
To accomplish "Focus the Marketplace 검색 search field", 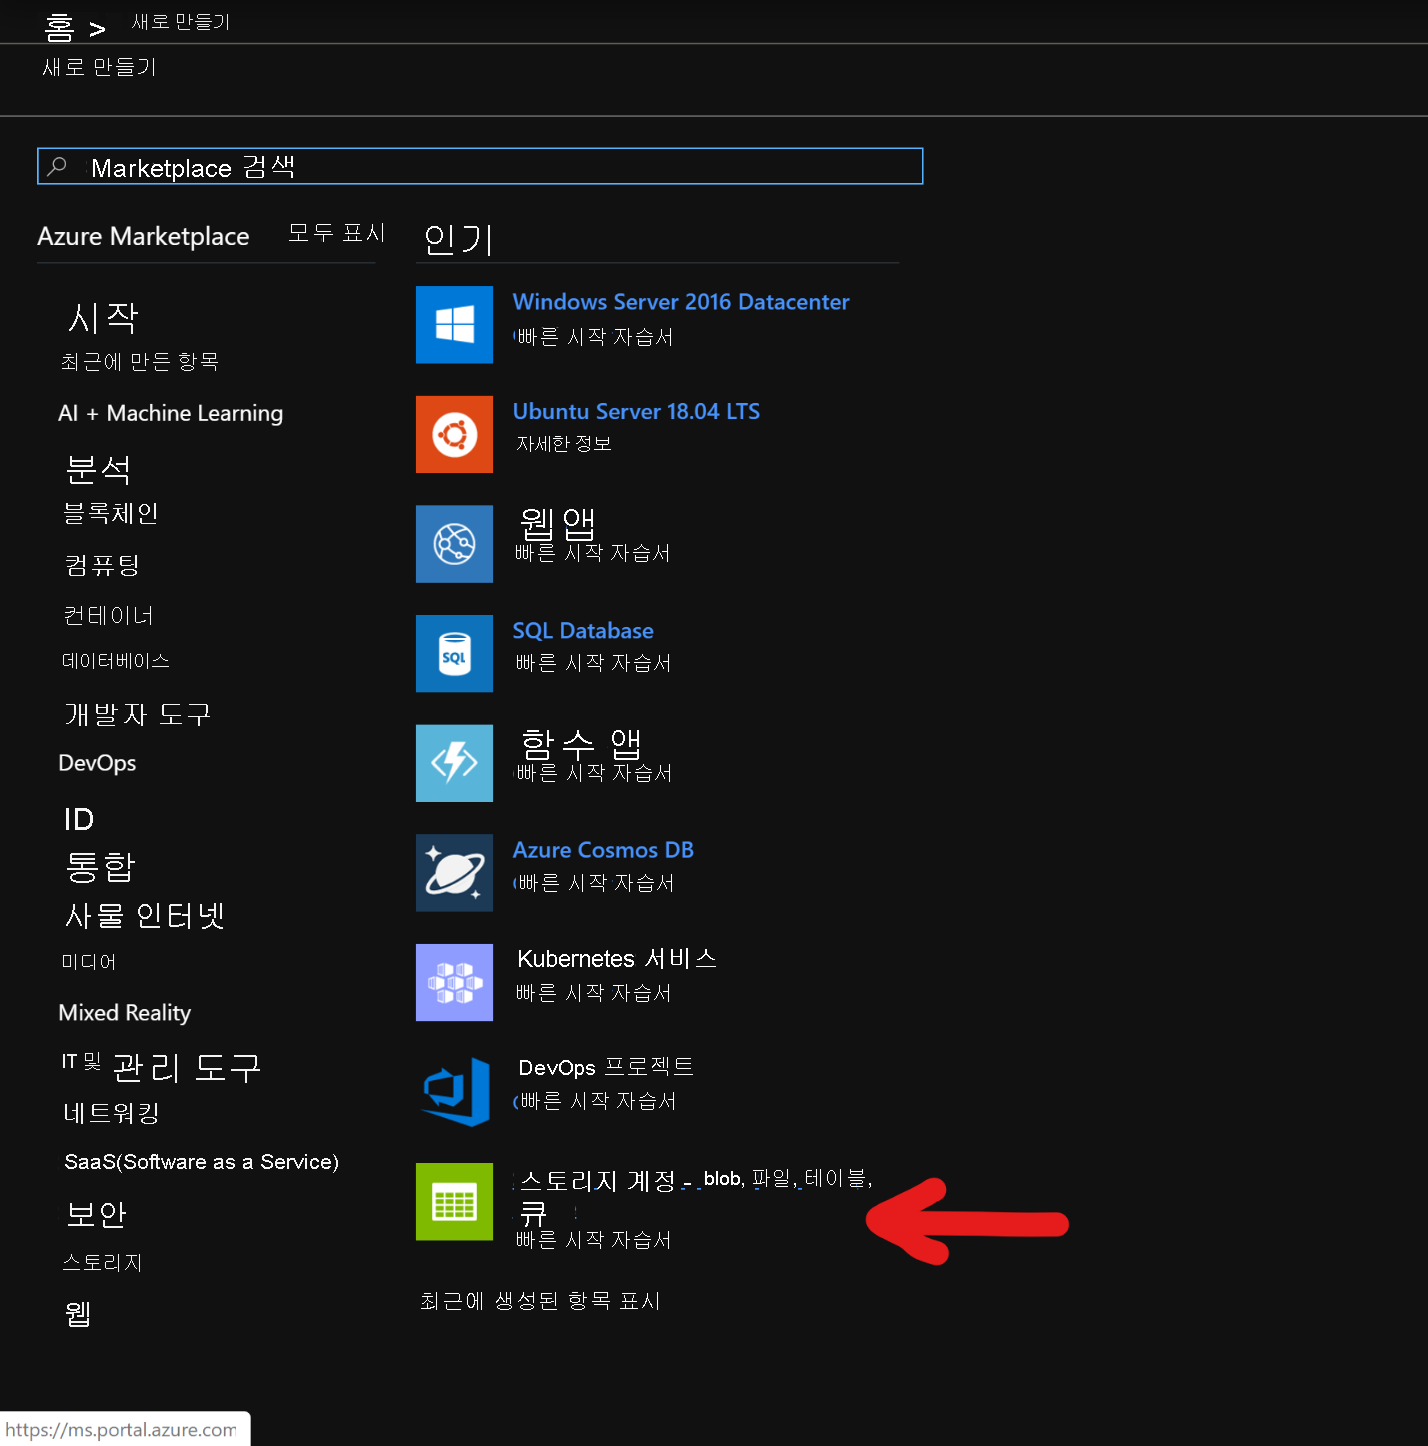I will 480,166.
